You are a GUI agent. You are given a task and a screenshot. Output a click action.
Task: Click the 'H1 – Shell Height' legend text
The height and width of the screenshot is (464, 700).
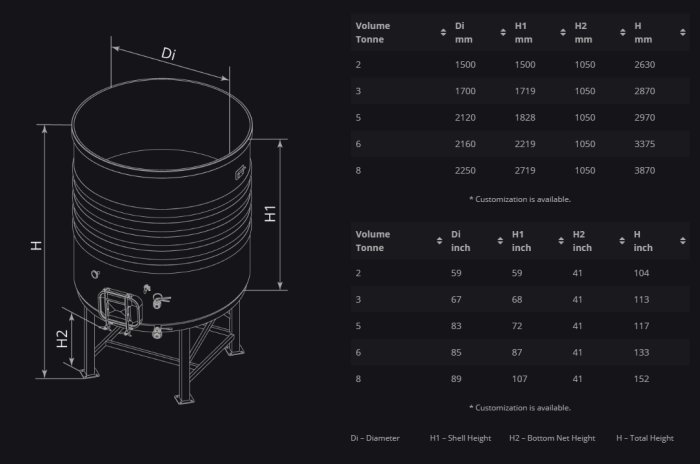click(461, 438)
